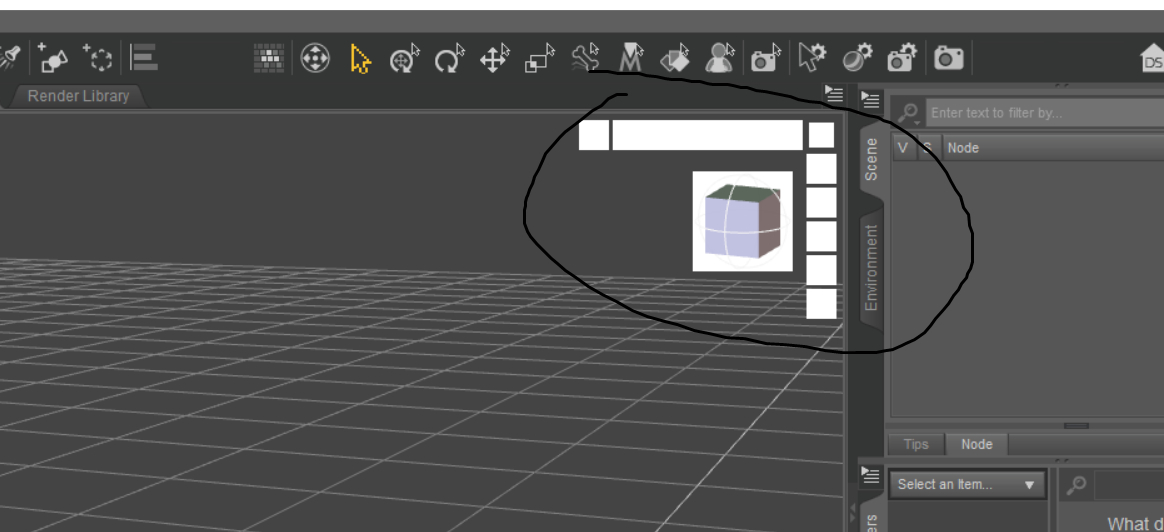The width and height of the screenshot is (1164, 532).
Task: Sort by the Node column header
Action: coord(1053,148)
